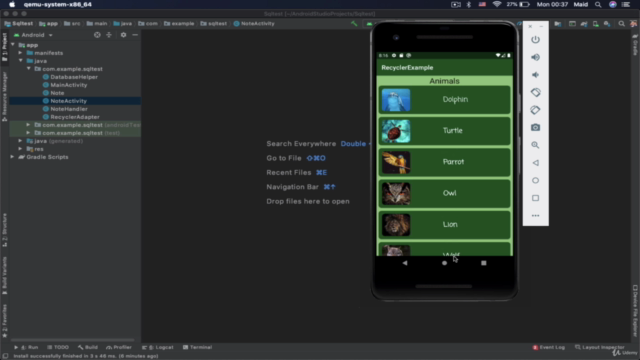Open the Apple menu
The height and width of the screenshot is (360, 640).
12,4
